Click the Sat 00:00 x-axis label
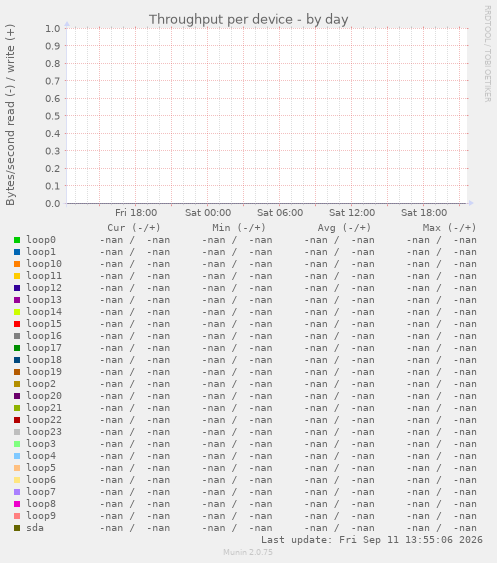The width and height of the screenshot is (497, 563). (208, 213)
